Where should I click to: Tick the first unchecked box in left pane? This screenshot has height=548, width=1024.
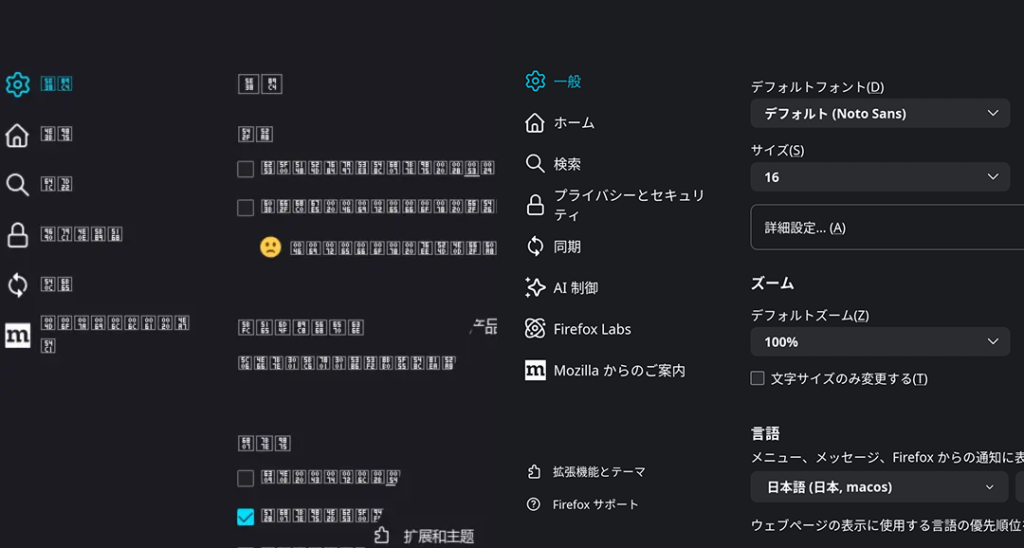(x=245, y=169)
